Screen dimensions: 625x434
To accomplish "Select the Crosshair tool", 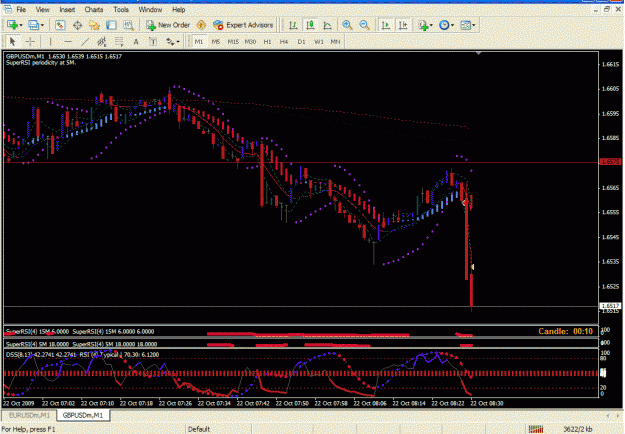I will 30,41.
